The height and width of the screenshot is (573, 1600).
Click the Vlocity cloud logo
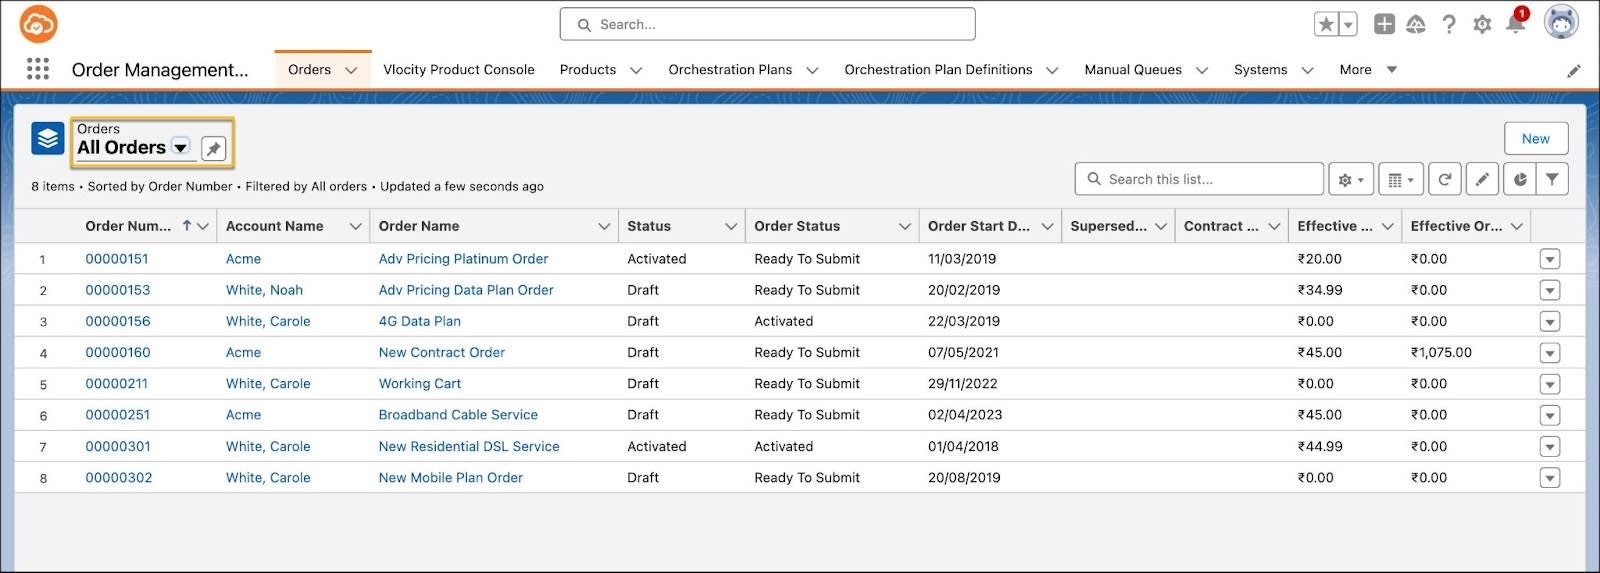pos(38,24)
